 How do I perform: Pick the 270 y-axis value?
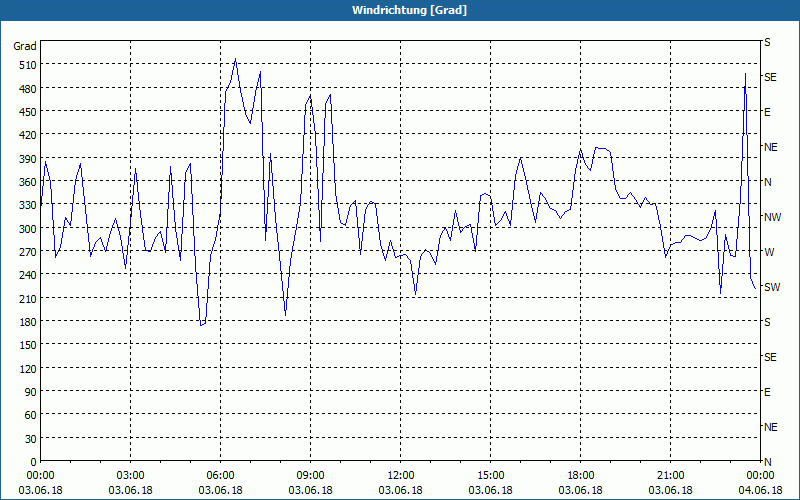28,252
